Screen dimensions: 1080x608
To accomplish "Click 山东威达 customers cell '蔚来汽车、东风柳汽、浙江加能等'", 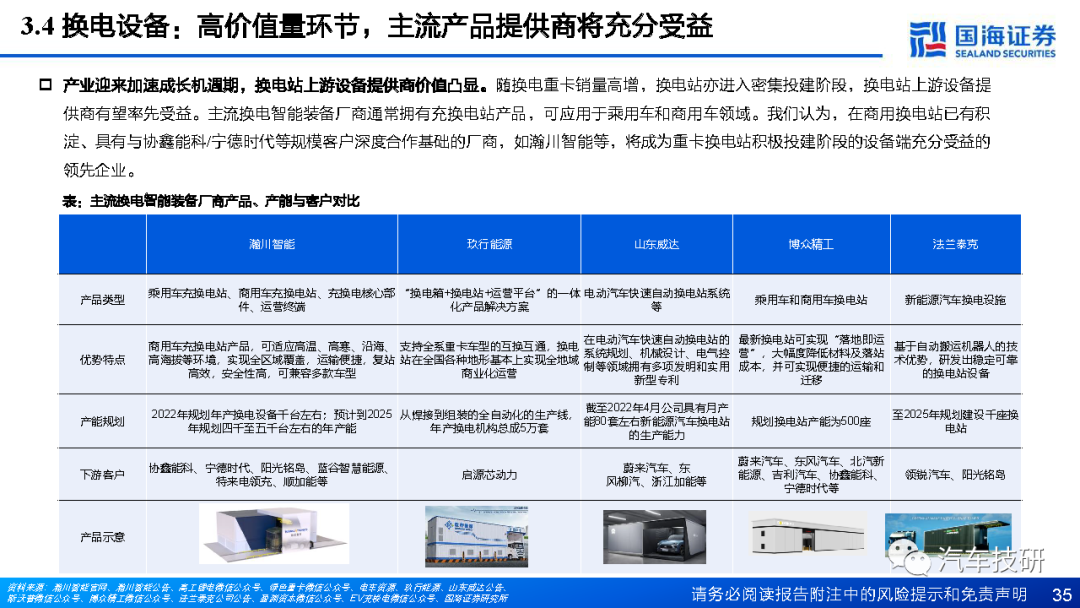I will [656, 475].
